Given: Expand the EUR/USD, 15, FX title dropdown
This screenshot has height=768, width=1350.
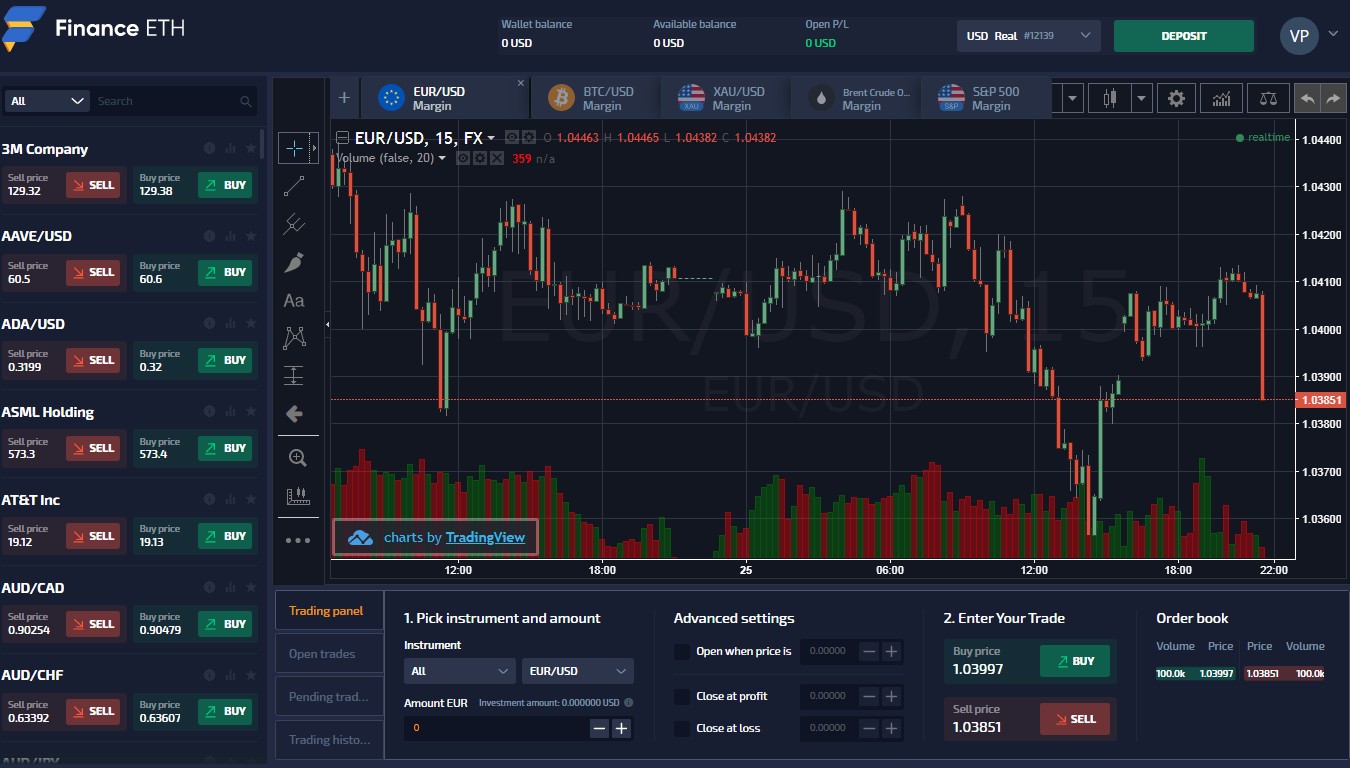Looking at the screenshot, I should click(490, 138).
